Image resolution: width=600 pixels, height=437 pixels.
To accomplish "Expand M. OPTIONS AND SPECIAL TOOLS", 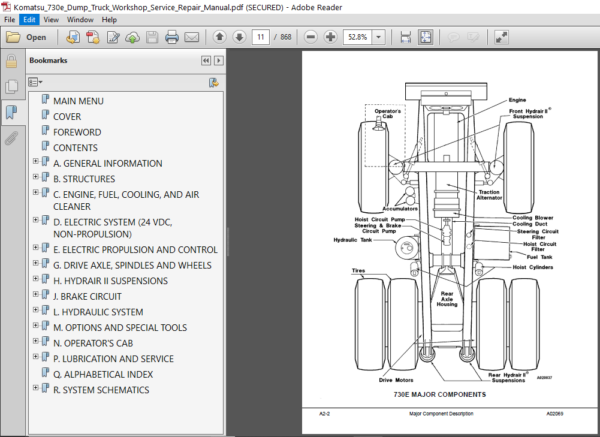I will (35, 326).
